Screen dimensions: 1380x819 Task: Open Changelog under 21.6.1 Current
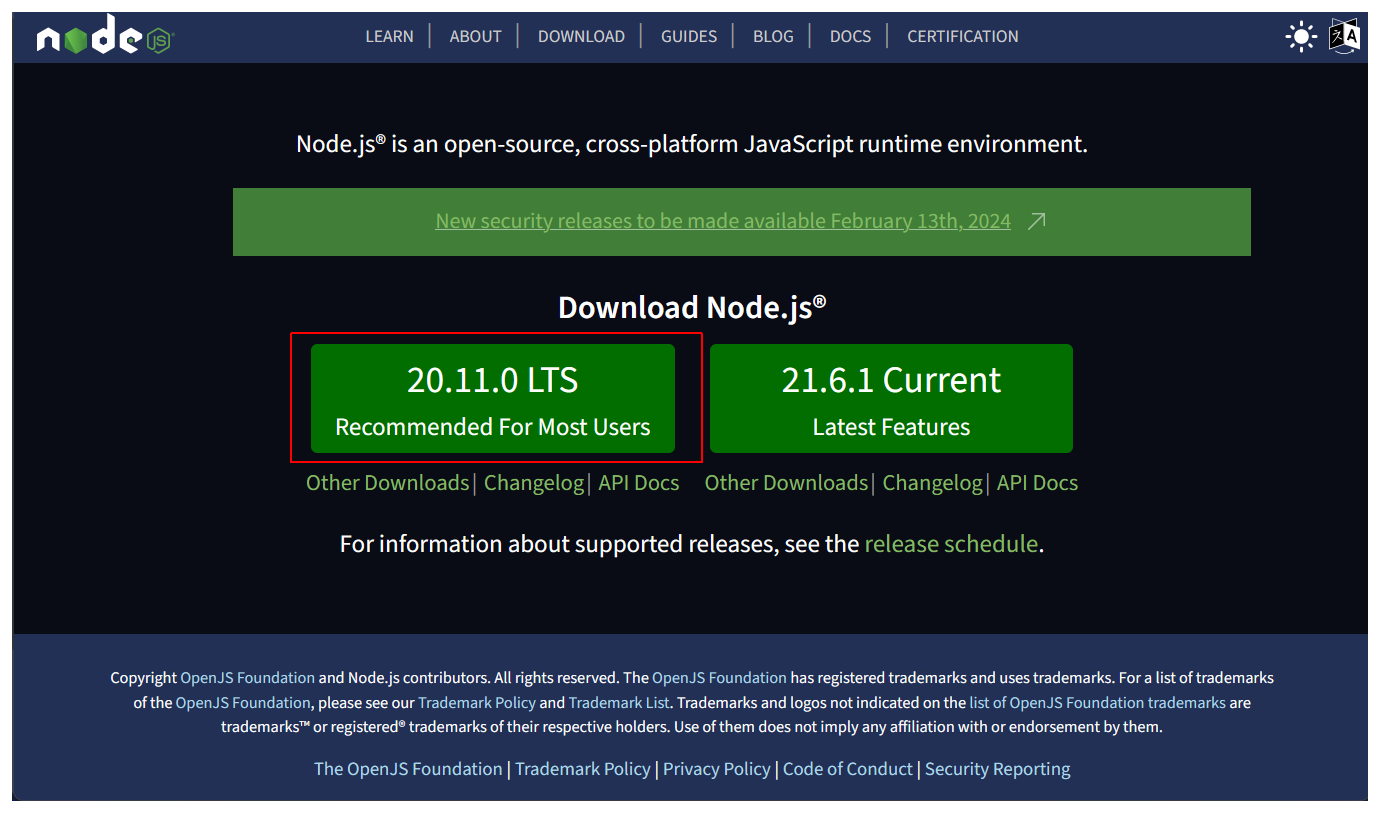(x=933, y=483)
